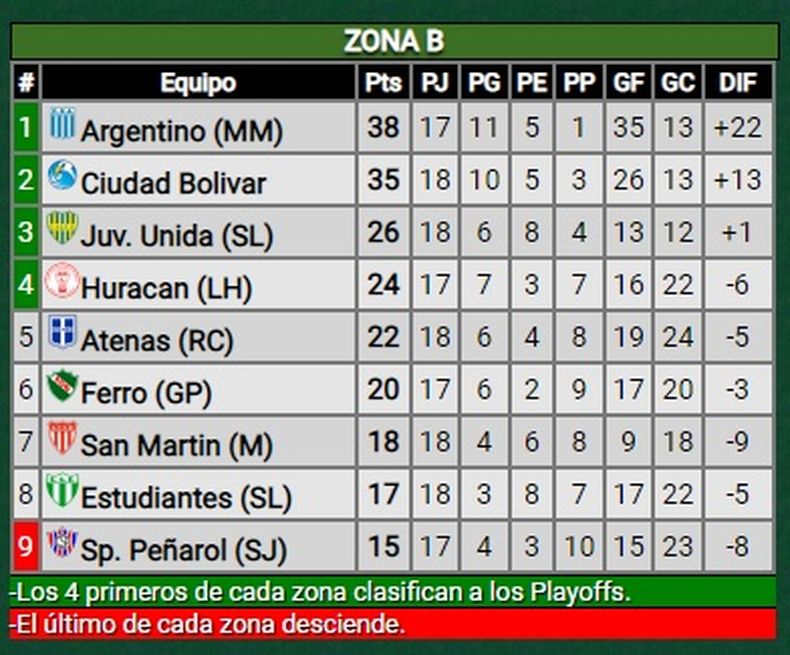Click the ZONA B title bar

click(394, 41)
